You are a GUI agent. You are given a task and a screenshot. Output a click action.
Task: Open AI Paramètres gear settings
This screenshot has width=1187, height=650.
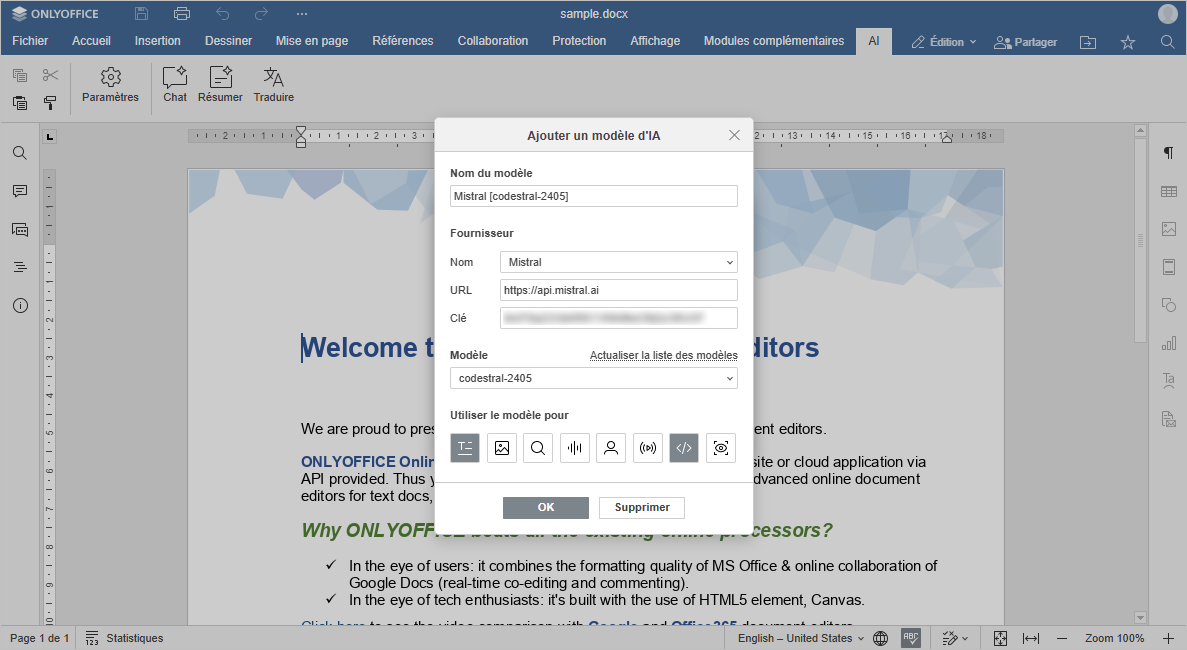click(110, 84)
